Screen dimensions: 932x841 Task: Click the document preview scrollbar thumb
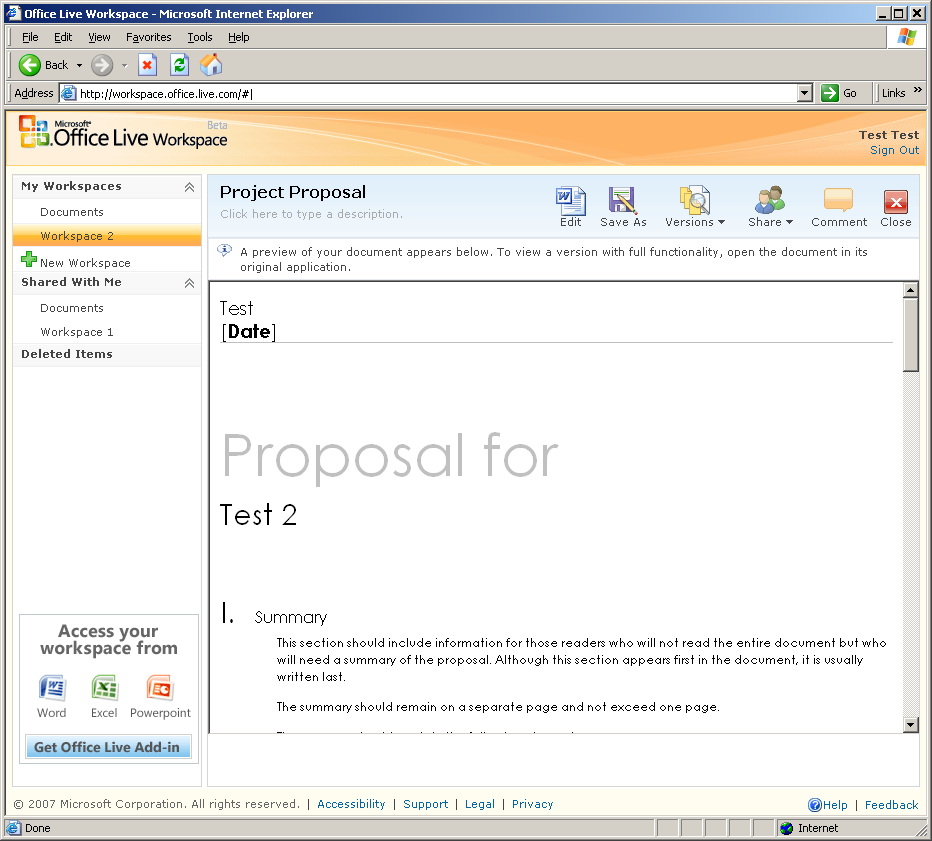pyautogui.click(x=911, y=335)
